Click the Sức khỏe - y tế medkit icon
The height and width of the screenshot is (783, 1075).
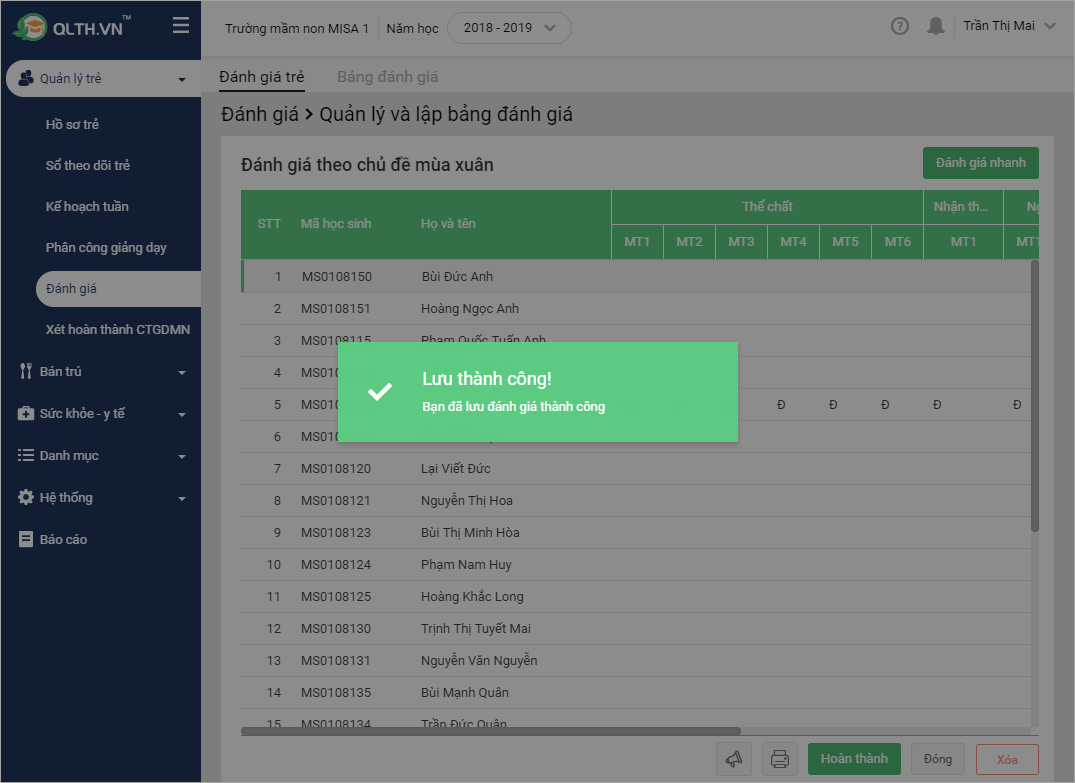point(25,413)
